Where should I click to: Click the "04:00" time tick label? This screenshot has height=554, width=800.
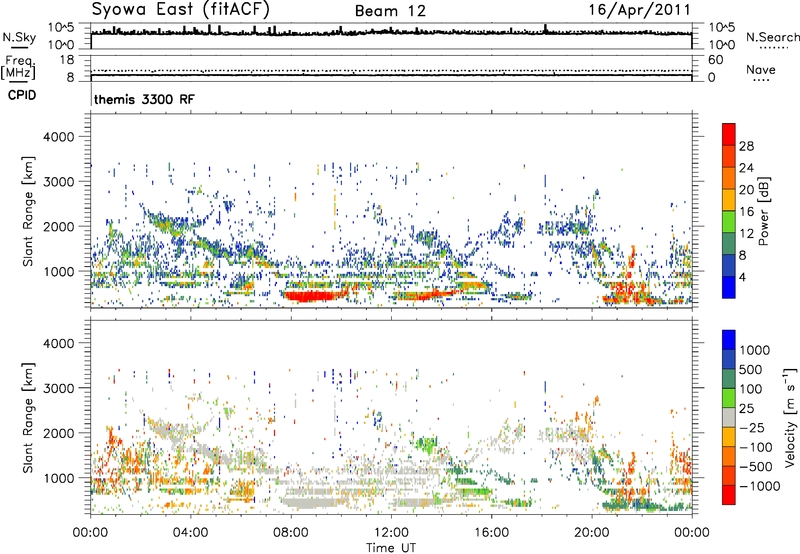click(191, 533)
